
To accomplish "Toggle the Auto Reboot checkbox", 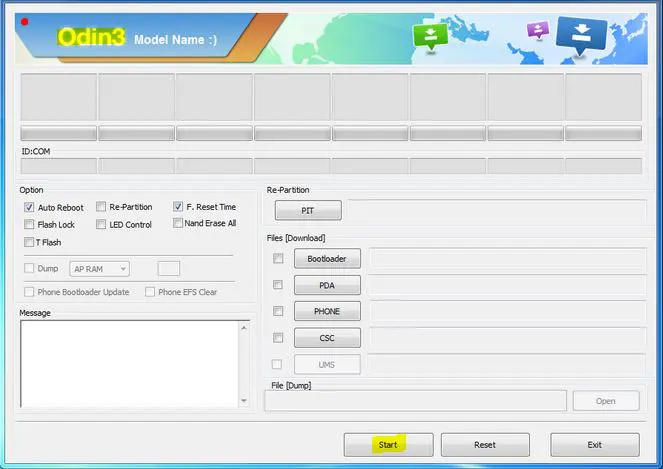I will click(x=29, y=207).
